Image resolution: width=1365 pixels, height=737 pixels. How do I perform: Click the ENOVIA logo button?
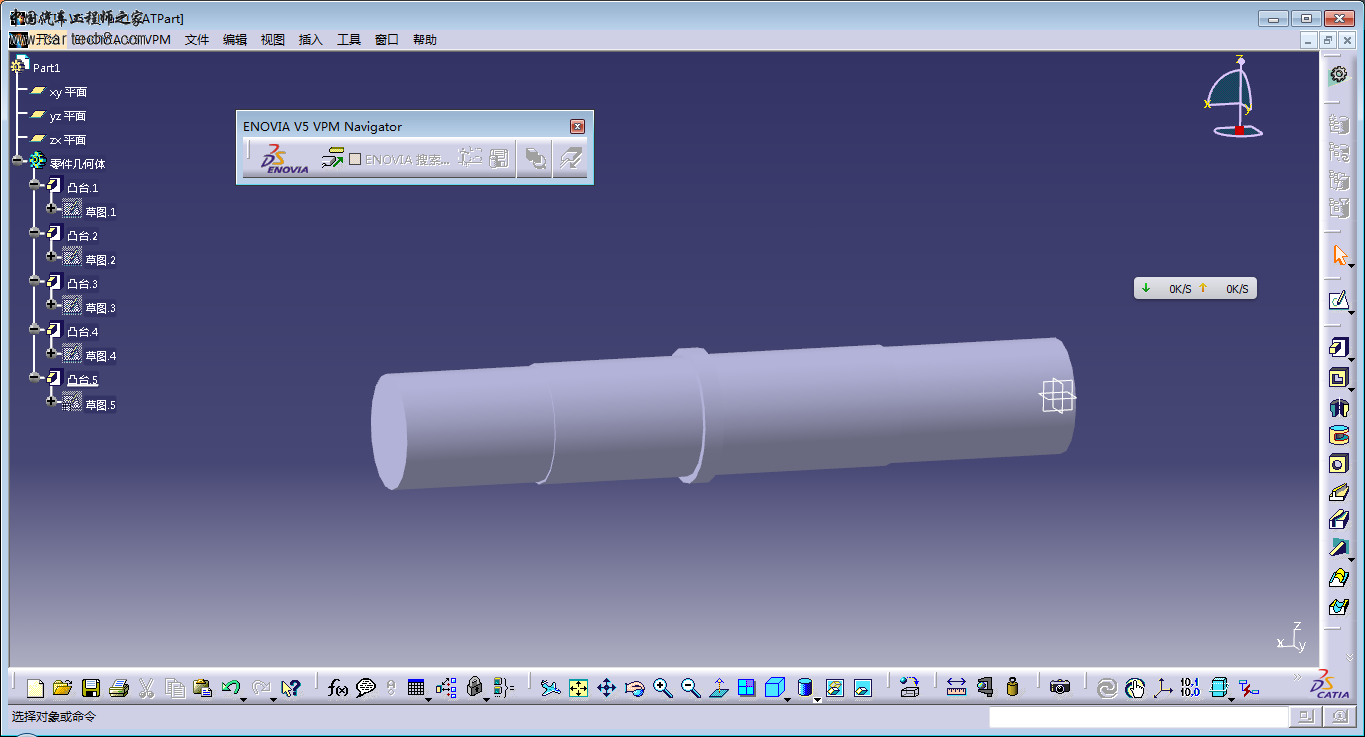click(285, 160)
